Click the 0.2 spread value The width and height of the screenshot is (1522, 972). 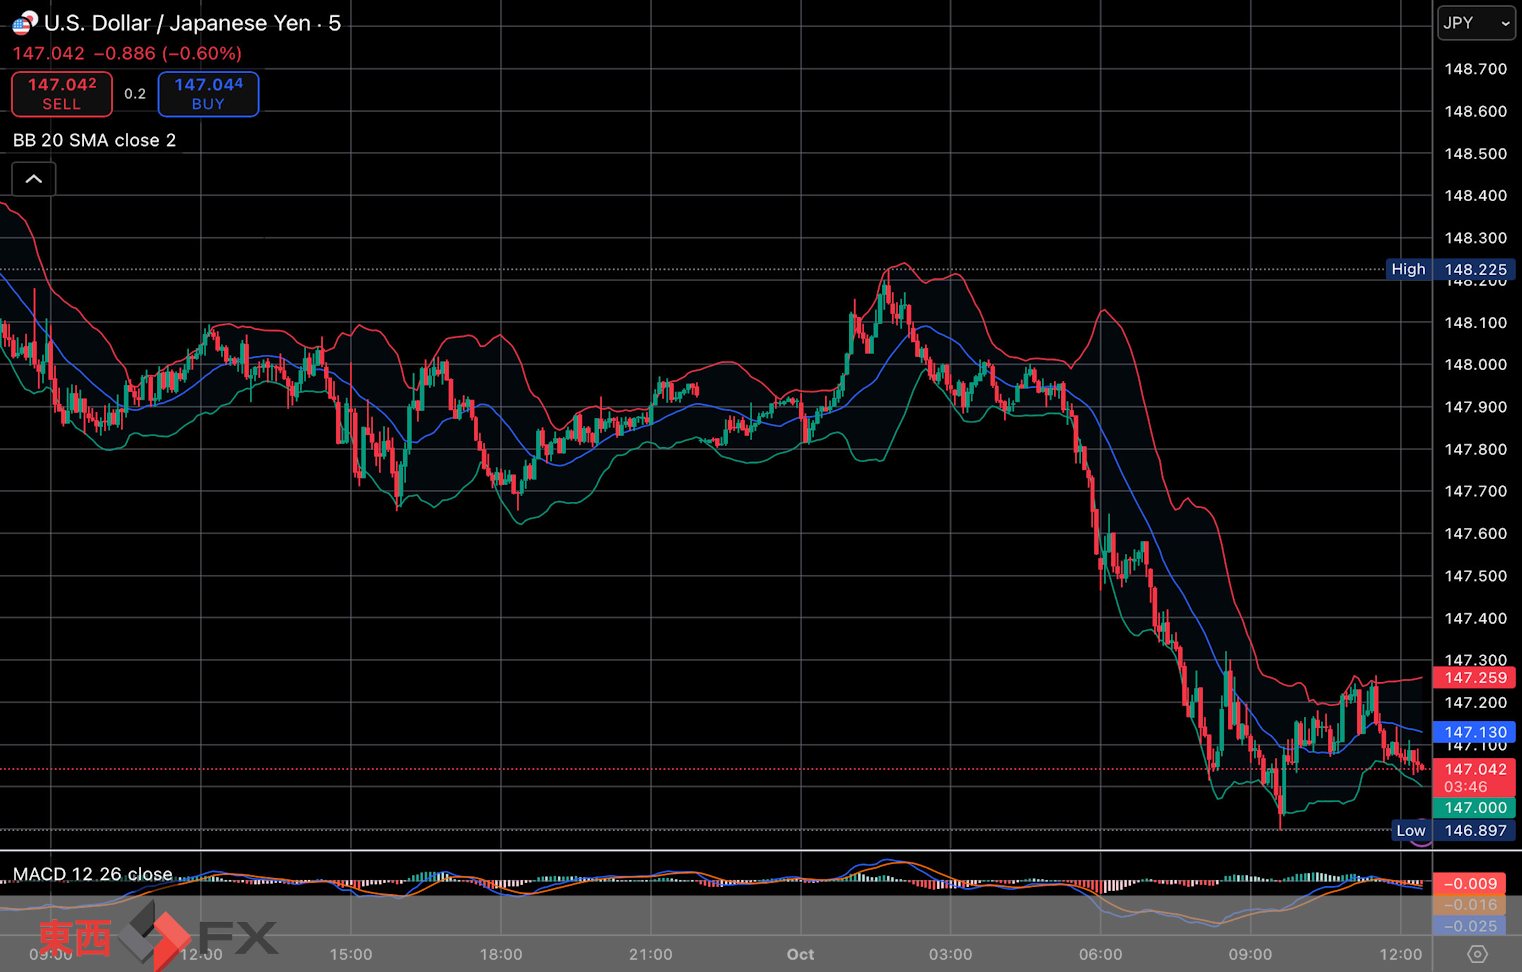pos(135,94)
